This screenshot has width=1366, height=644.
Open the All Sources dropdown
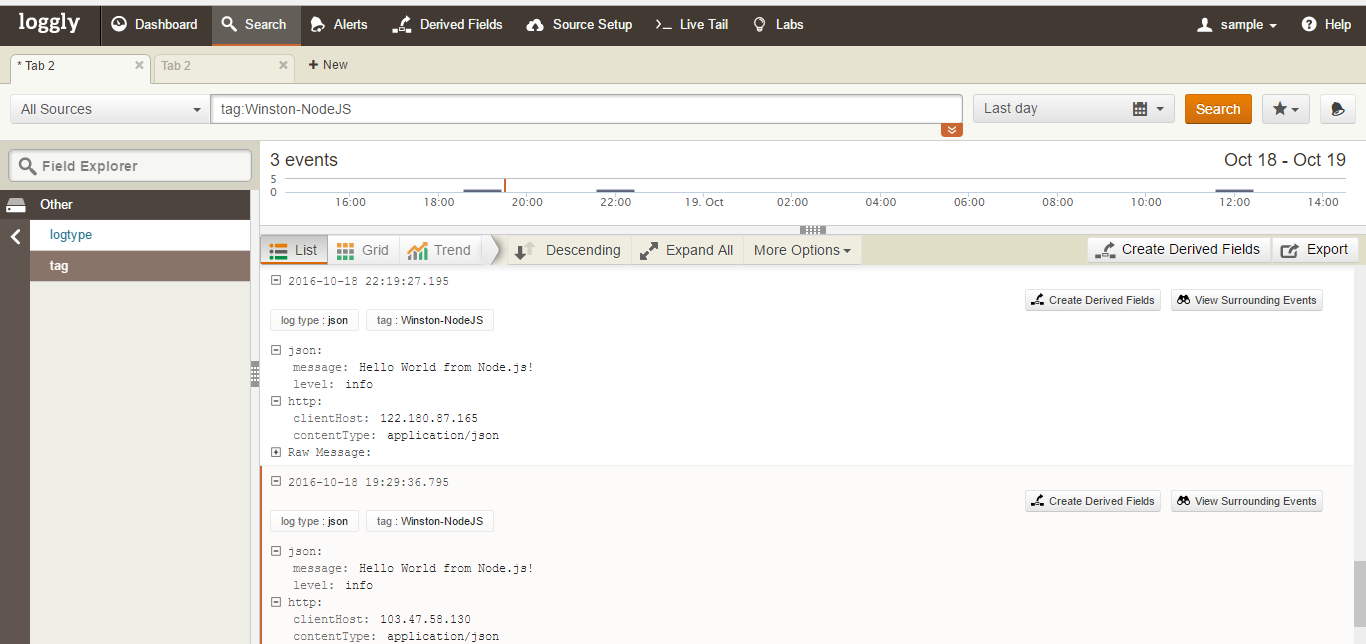pos(110,109)
